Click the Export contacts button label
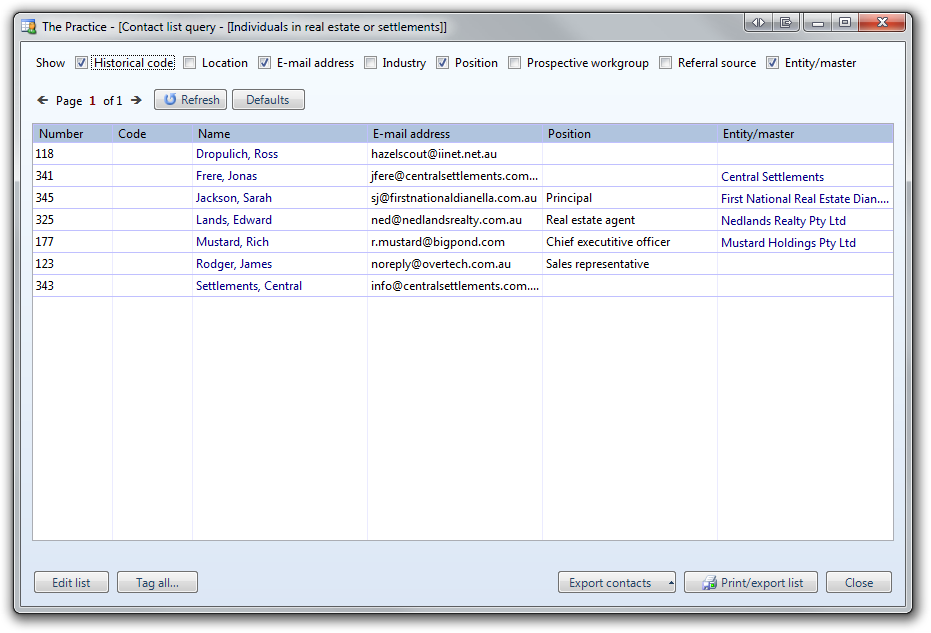This screenshot has height=633, width=931. (x=610, y=583)
